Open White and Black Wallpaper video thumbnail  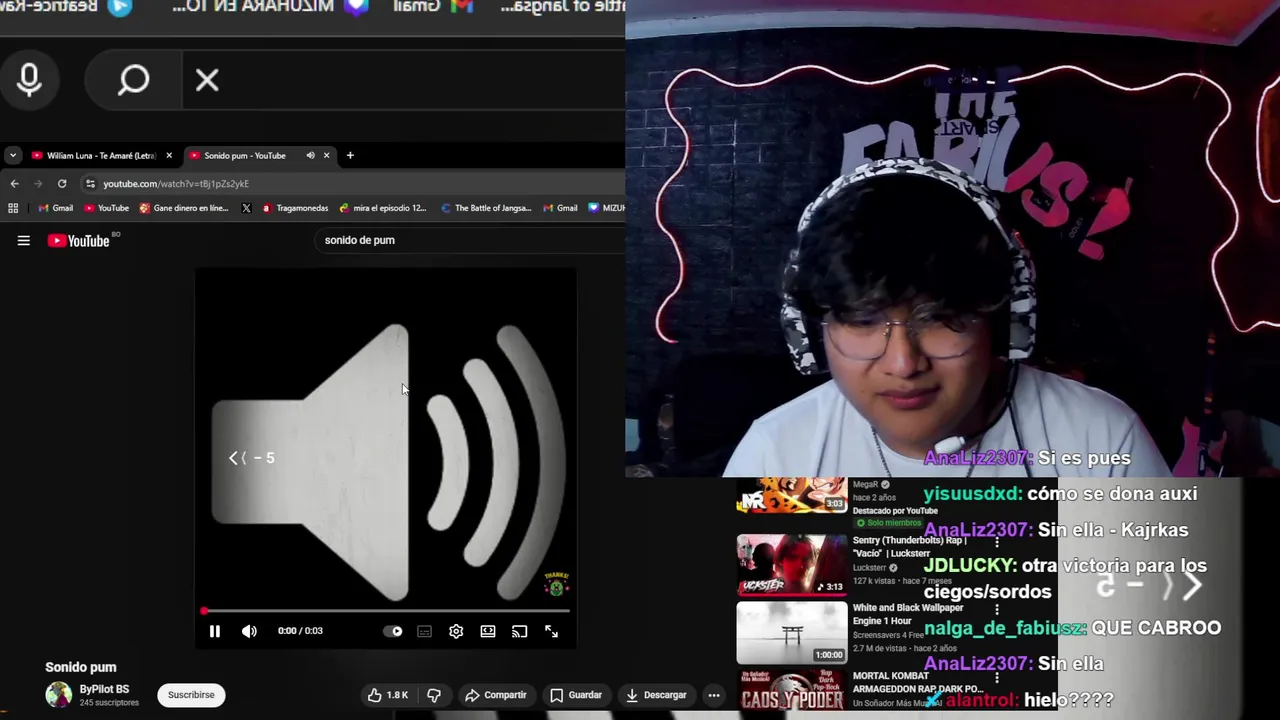[791, 632]
